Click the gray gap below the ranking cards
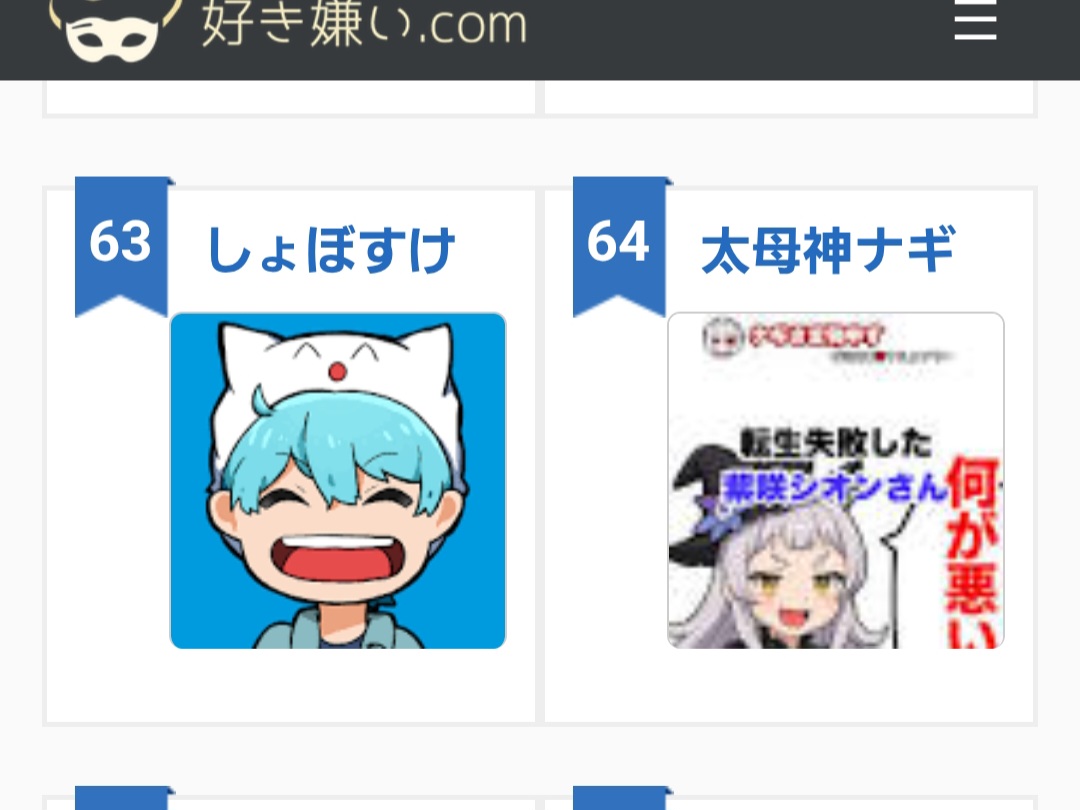This screenshot has height=810, width=1080. point(540,756)
